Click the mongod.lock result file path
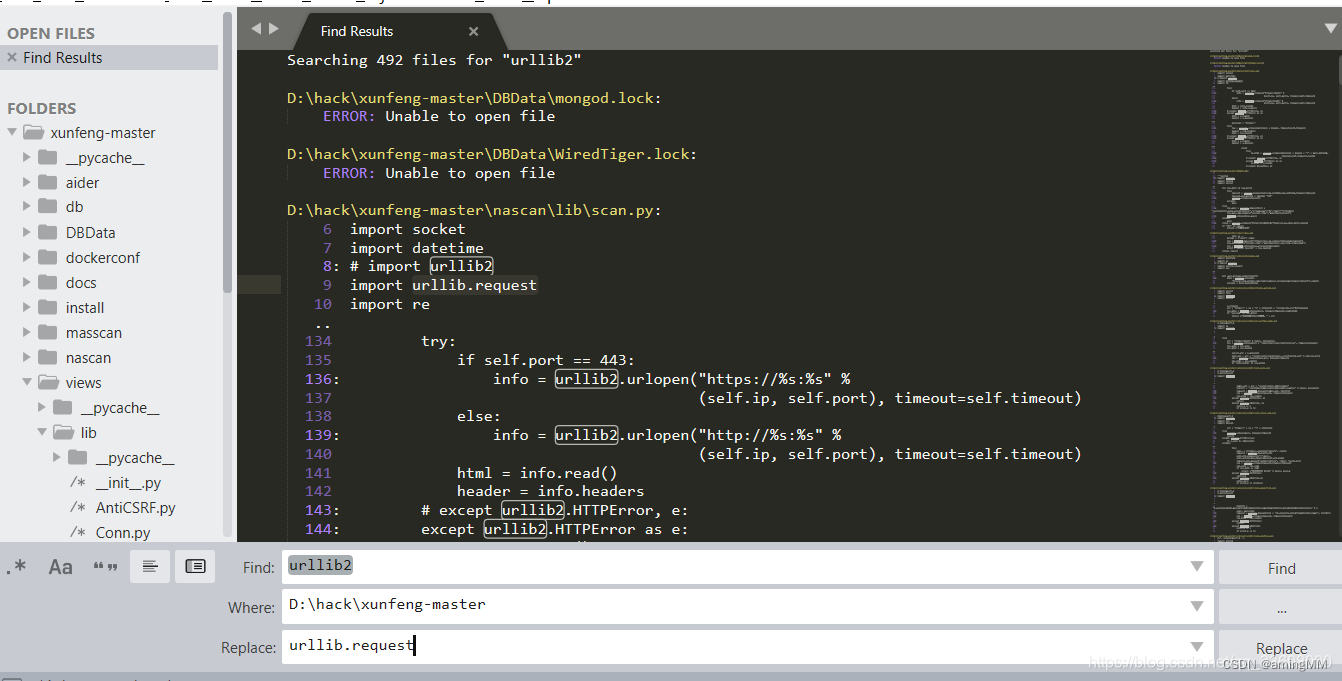Image resolution: width=1342 pixels, height=681 pixels. pyautogui.click(x=474, y=98)
